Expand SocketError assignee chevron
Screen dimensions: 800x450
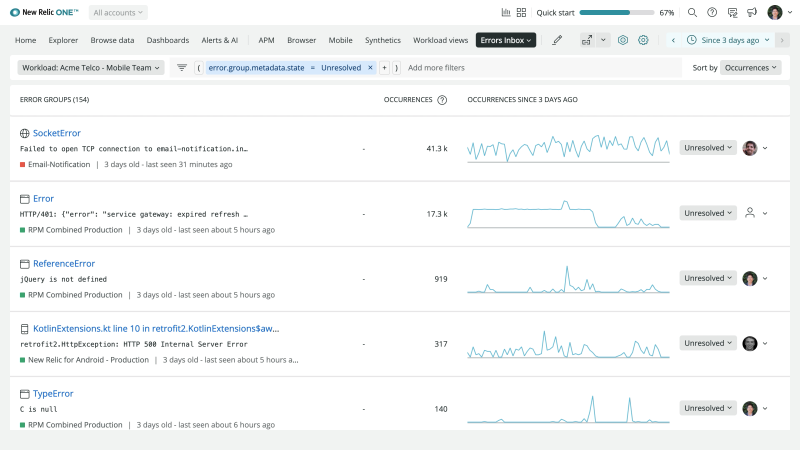[765, 148]
